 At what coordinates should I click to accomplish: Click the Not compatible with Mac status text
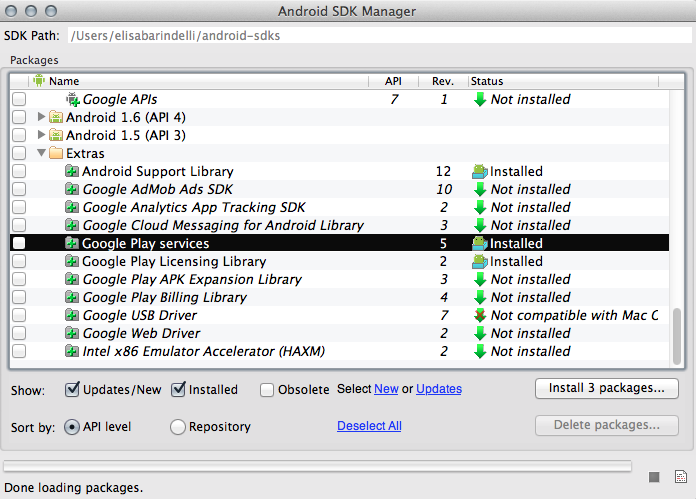pyautogui.click(x=575, y=315)
